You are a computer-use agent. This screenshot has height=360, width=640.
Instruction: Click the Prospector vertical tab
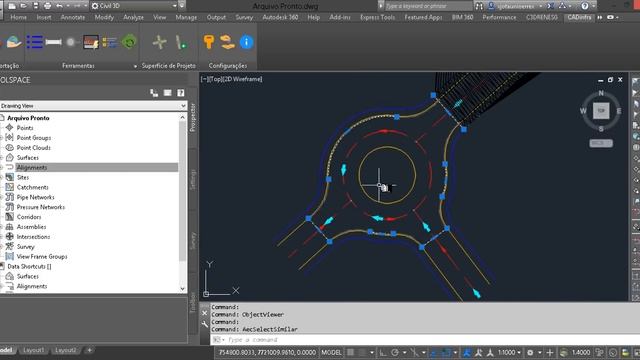coord(193,118)
